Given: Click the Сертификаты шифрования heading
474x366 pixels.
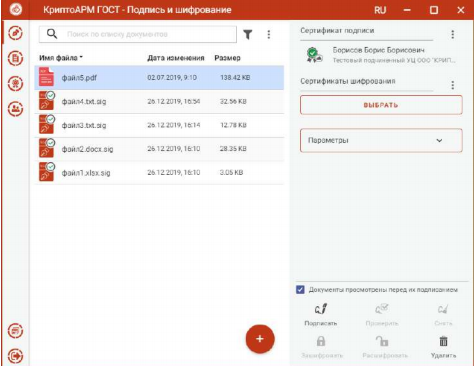Looking at the screenshot, I should click(348, 81).
